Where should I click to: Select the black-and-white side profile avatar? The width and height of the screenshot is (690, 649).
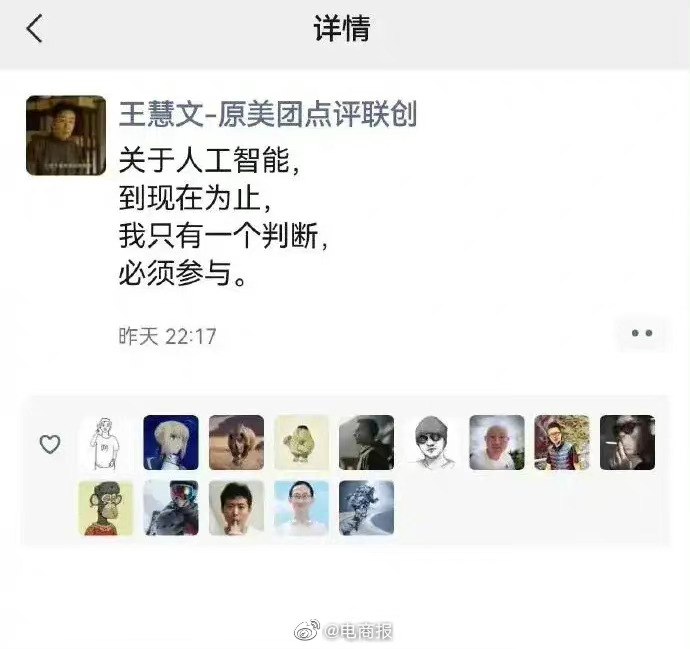367,443
